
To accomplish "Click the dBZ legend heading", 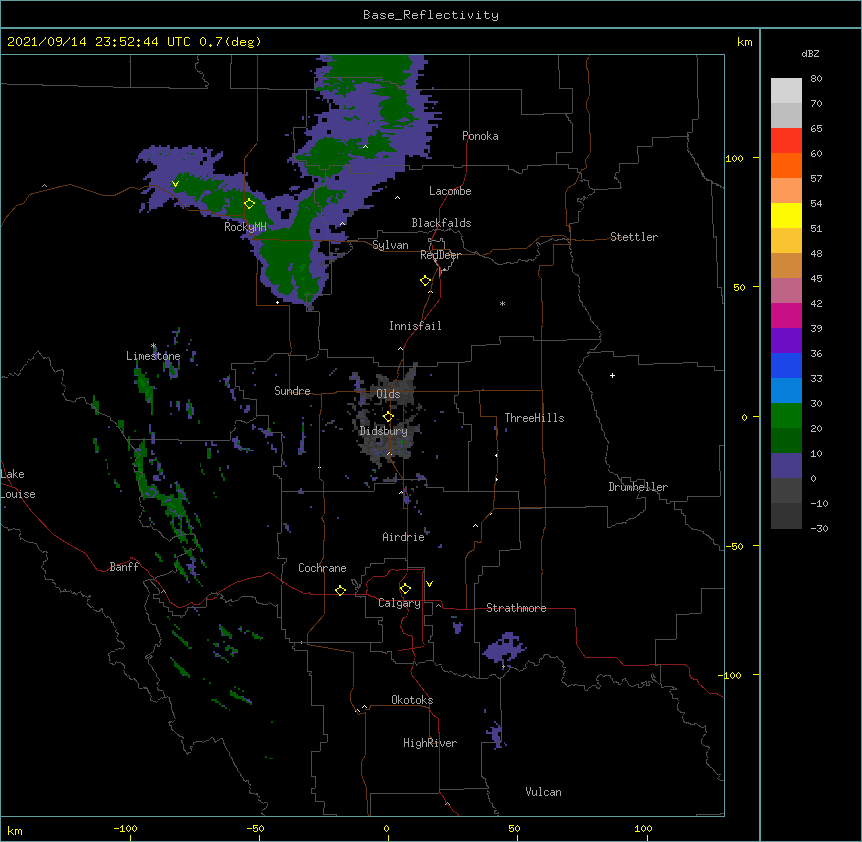I will tap(810, 53).
